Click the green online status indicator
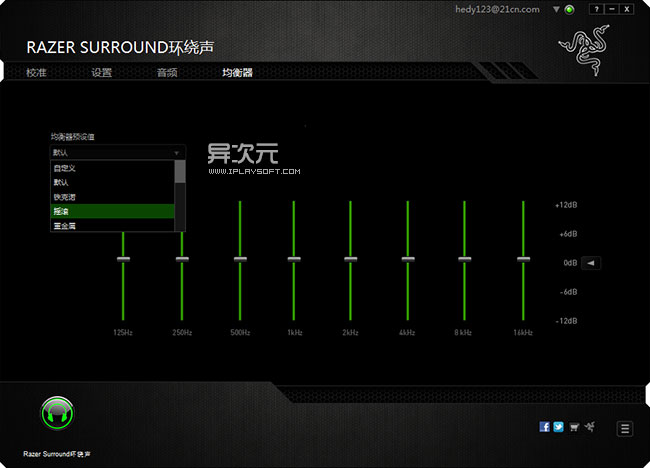Viewport: 650px width, 468px height. 570,10
